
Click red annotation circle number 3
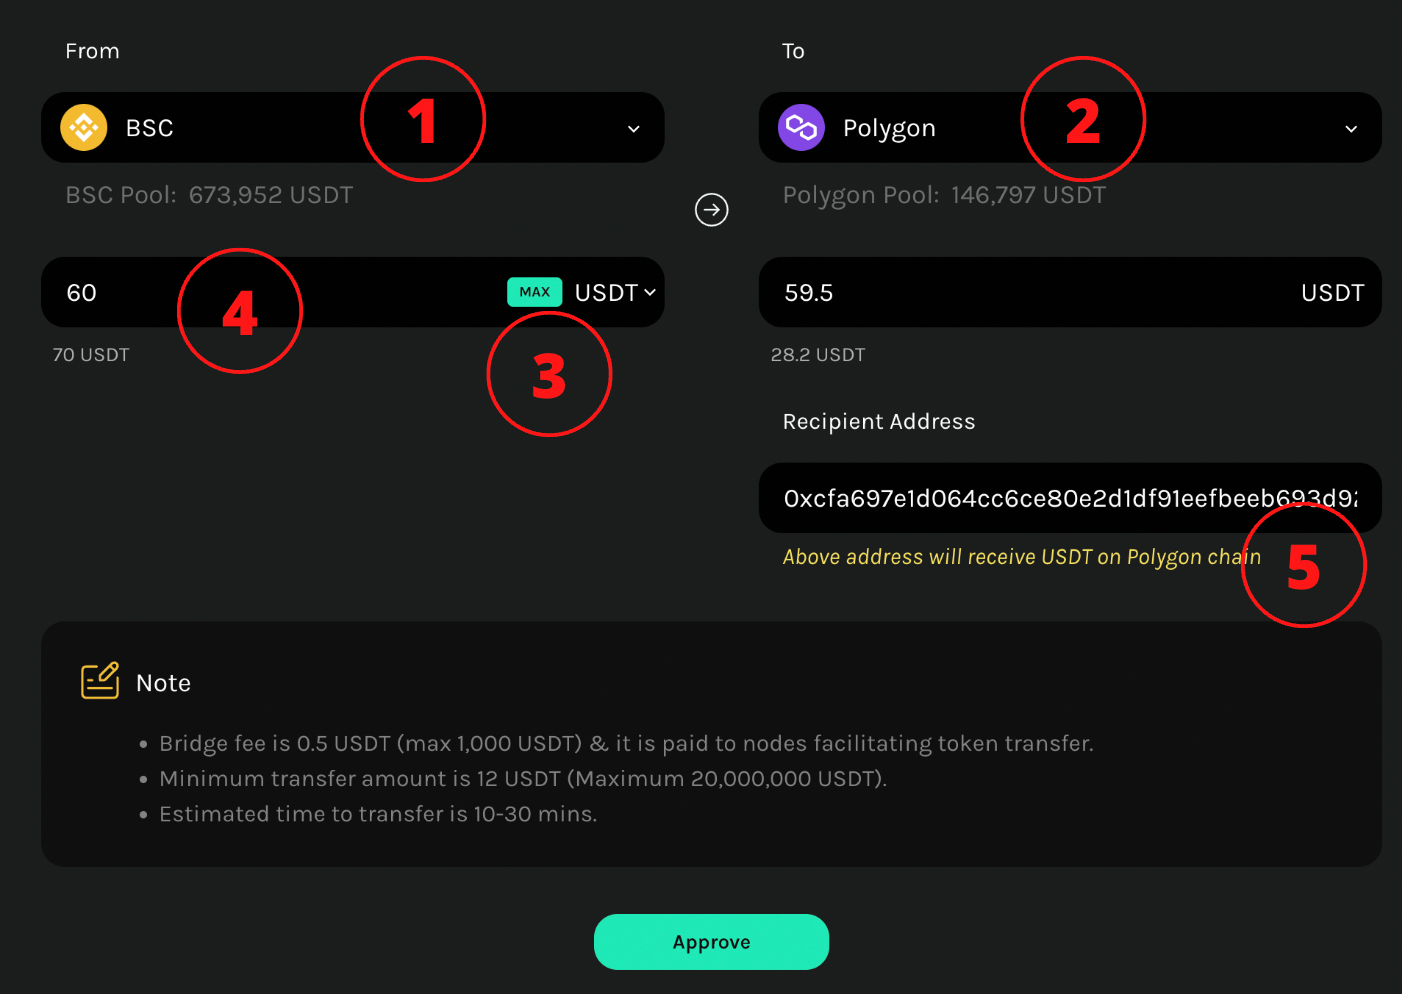[549, 374]
